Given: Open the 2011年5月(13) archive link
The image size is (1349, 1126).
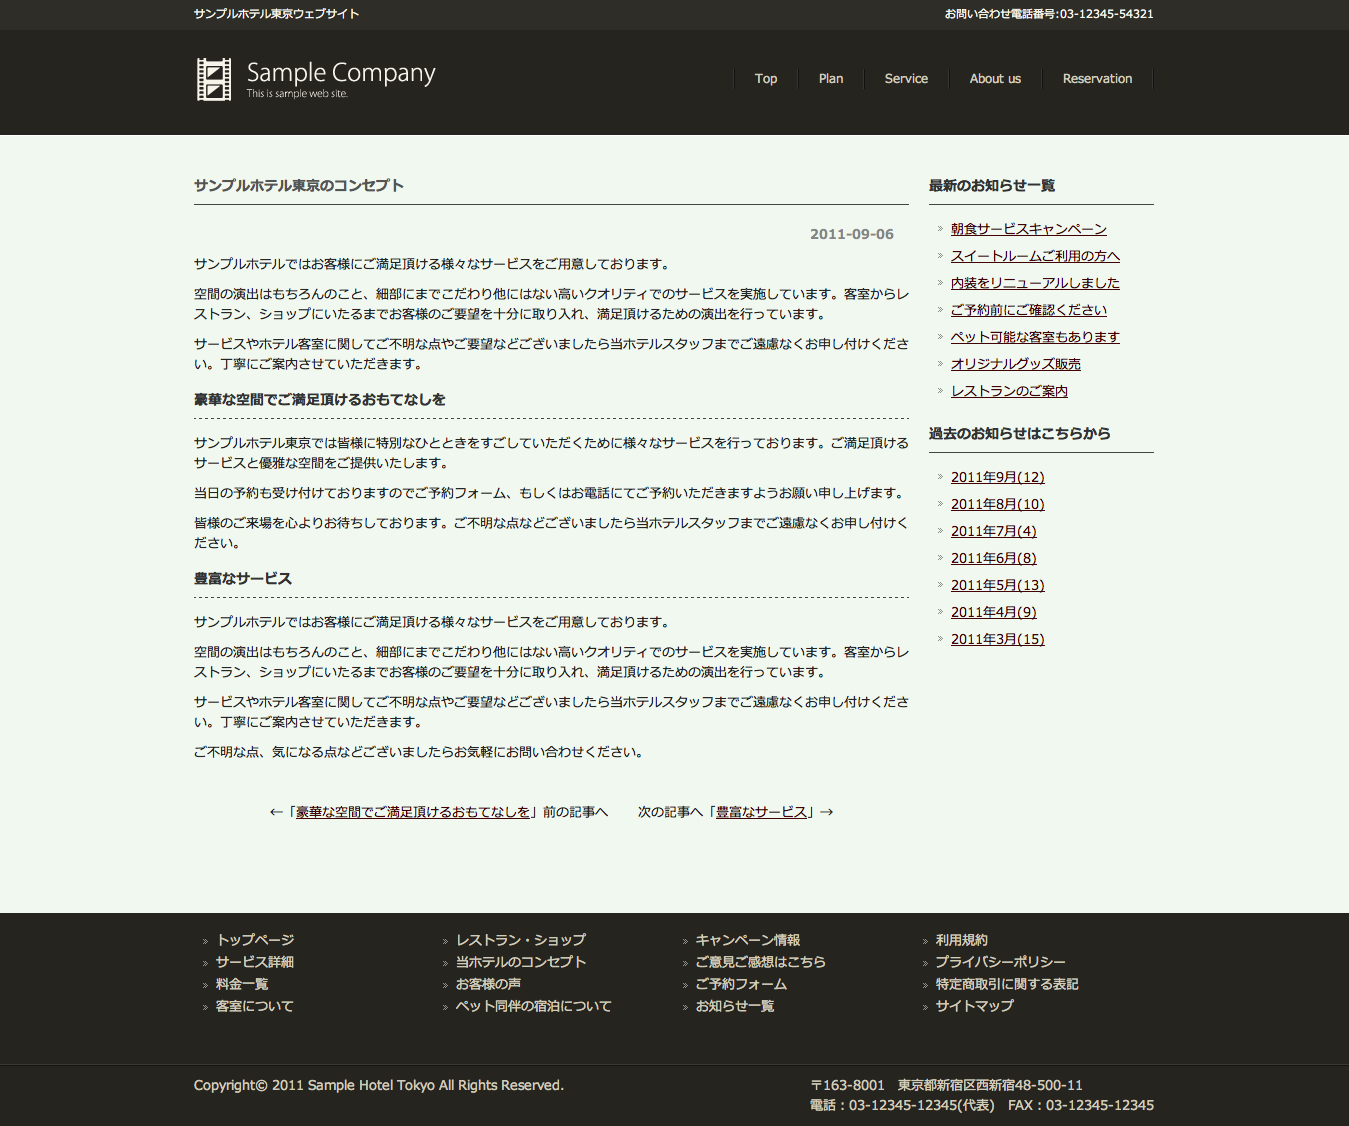Looking at the screenshot, I should [x=997, y=585].
